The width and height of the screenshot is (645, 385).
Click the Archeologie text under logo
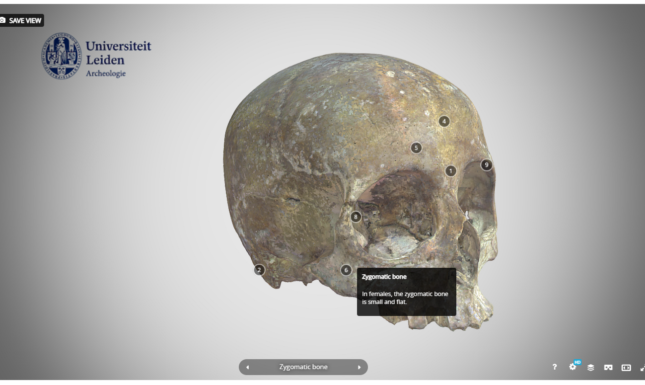point(106,74)
